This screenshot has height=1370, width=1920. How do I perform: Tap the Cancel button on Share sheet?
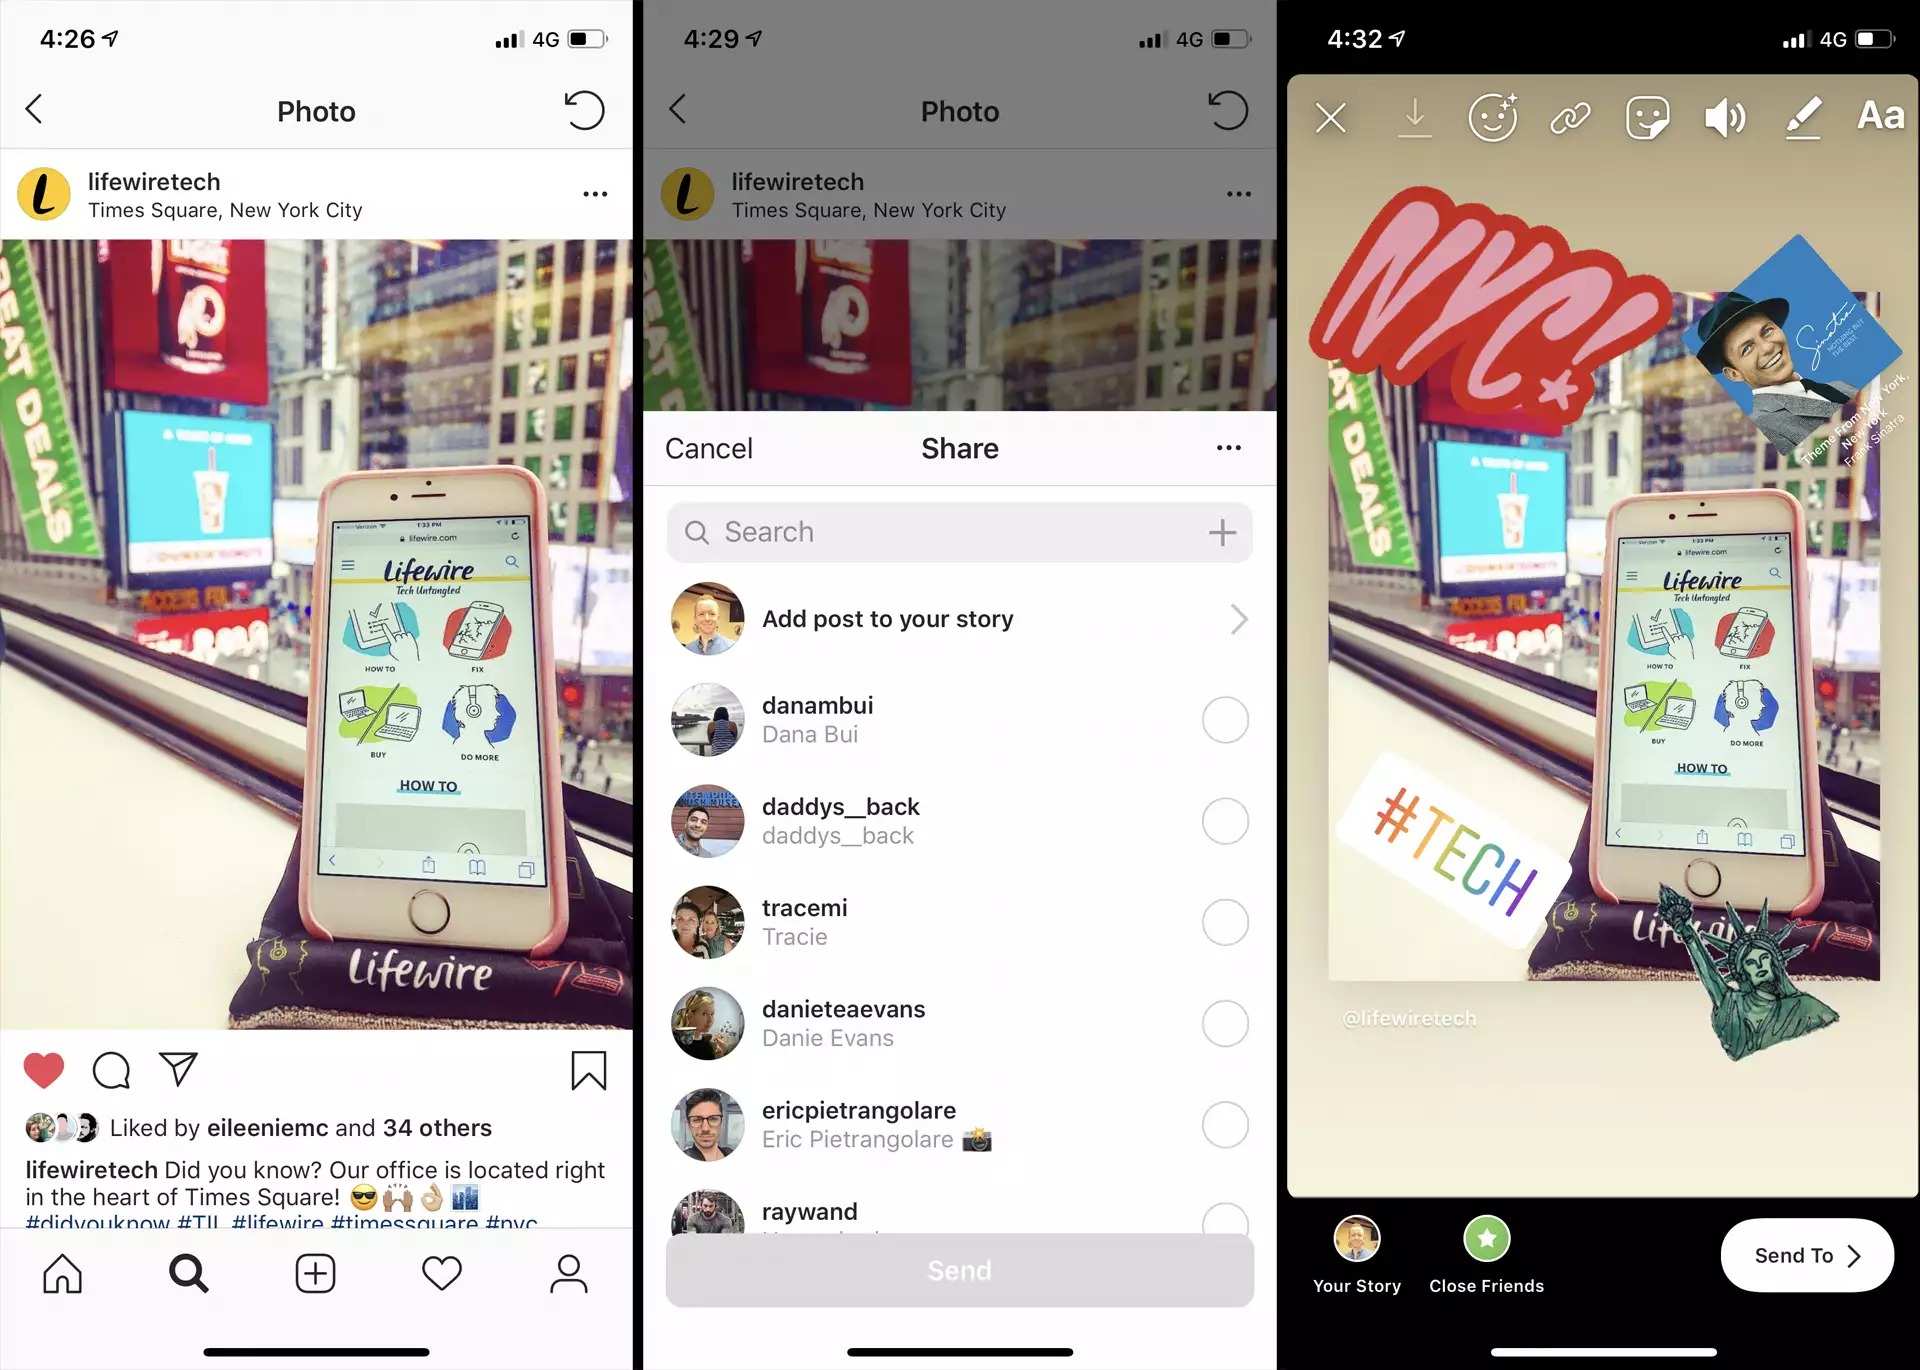709,449
